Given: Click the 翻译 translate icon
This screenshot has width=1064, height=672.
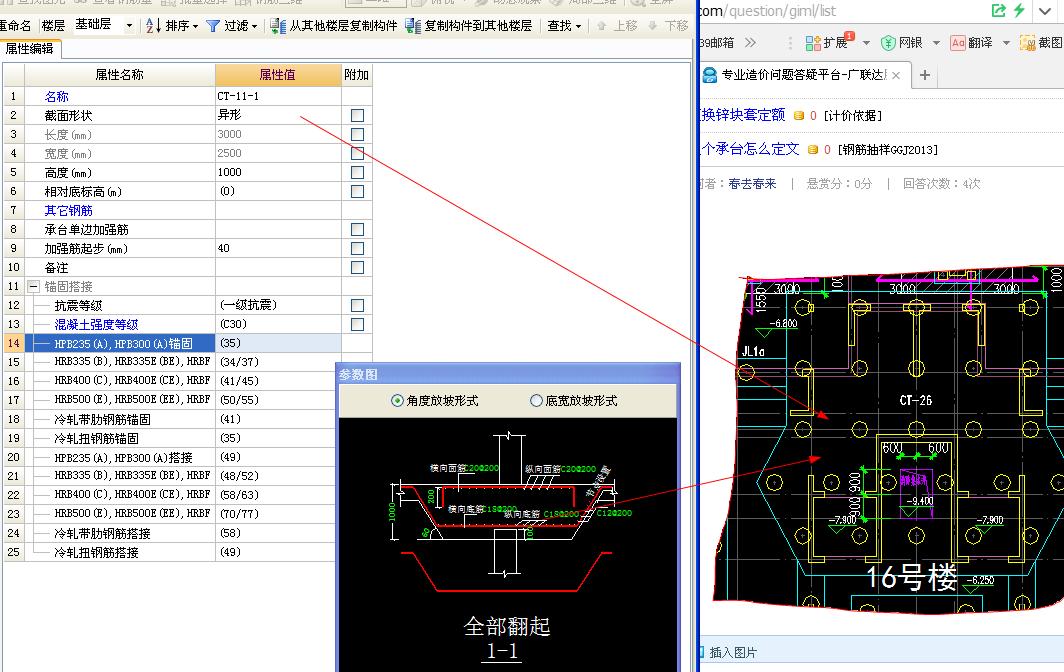Looking at the screenshot, I should pos(957,43).
